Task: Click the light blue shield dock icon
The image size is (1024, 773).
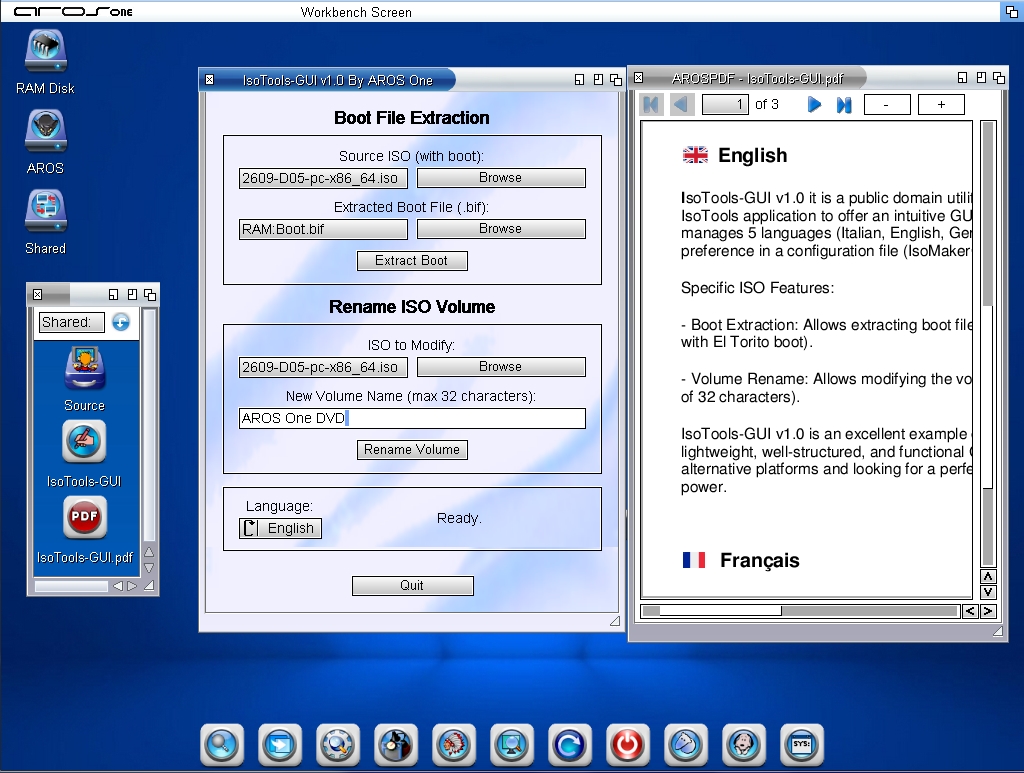Action: click(686, 744)
